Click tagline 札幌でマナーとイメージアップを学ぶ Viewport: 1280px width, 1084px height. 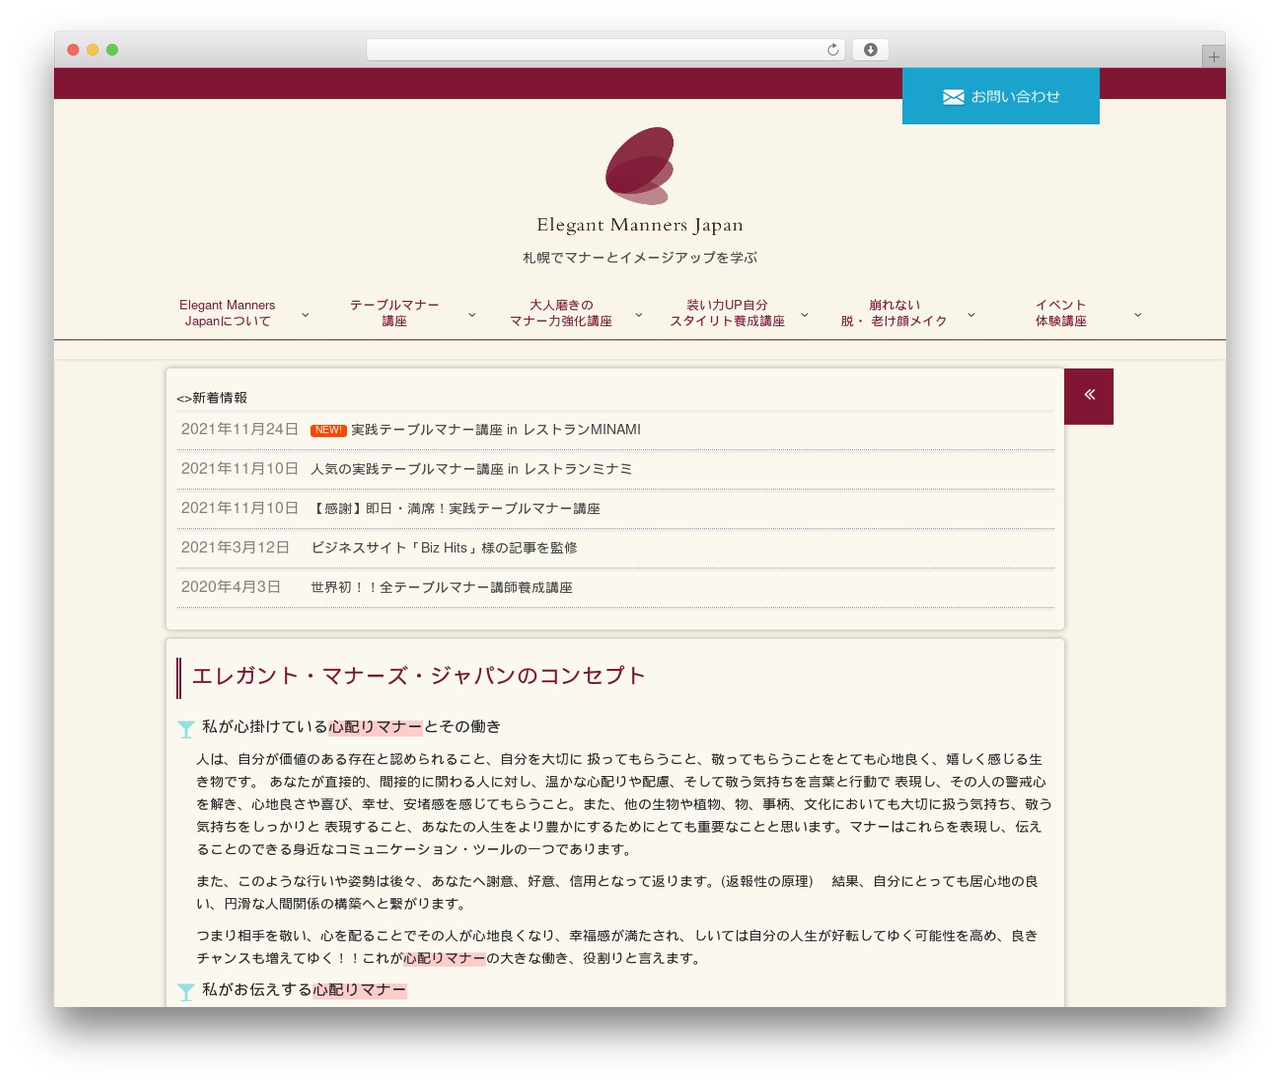coord(640,258)
